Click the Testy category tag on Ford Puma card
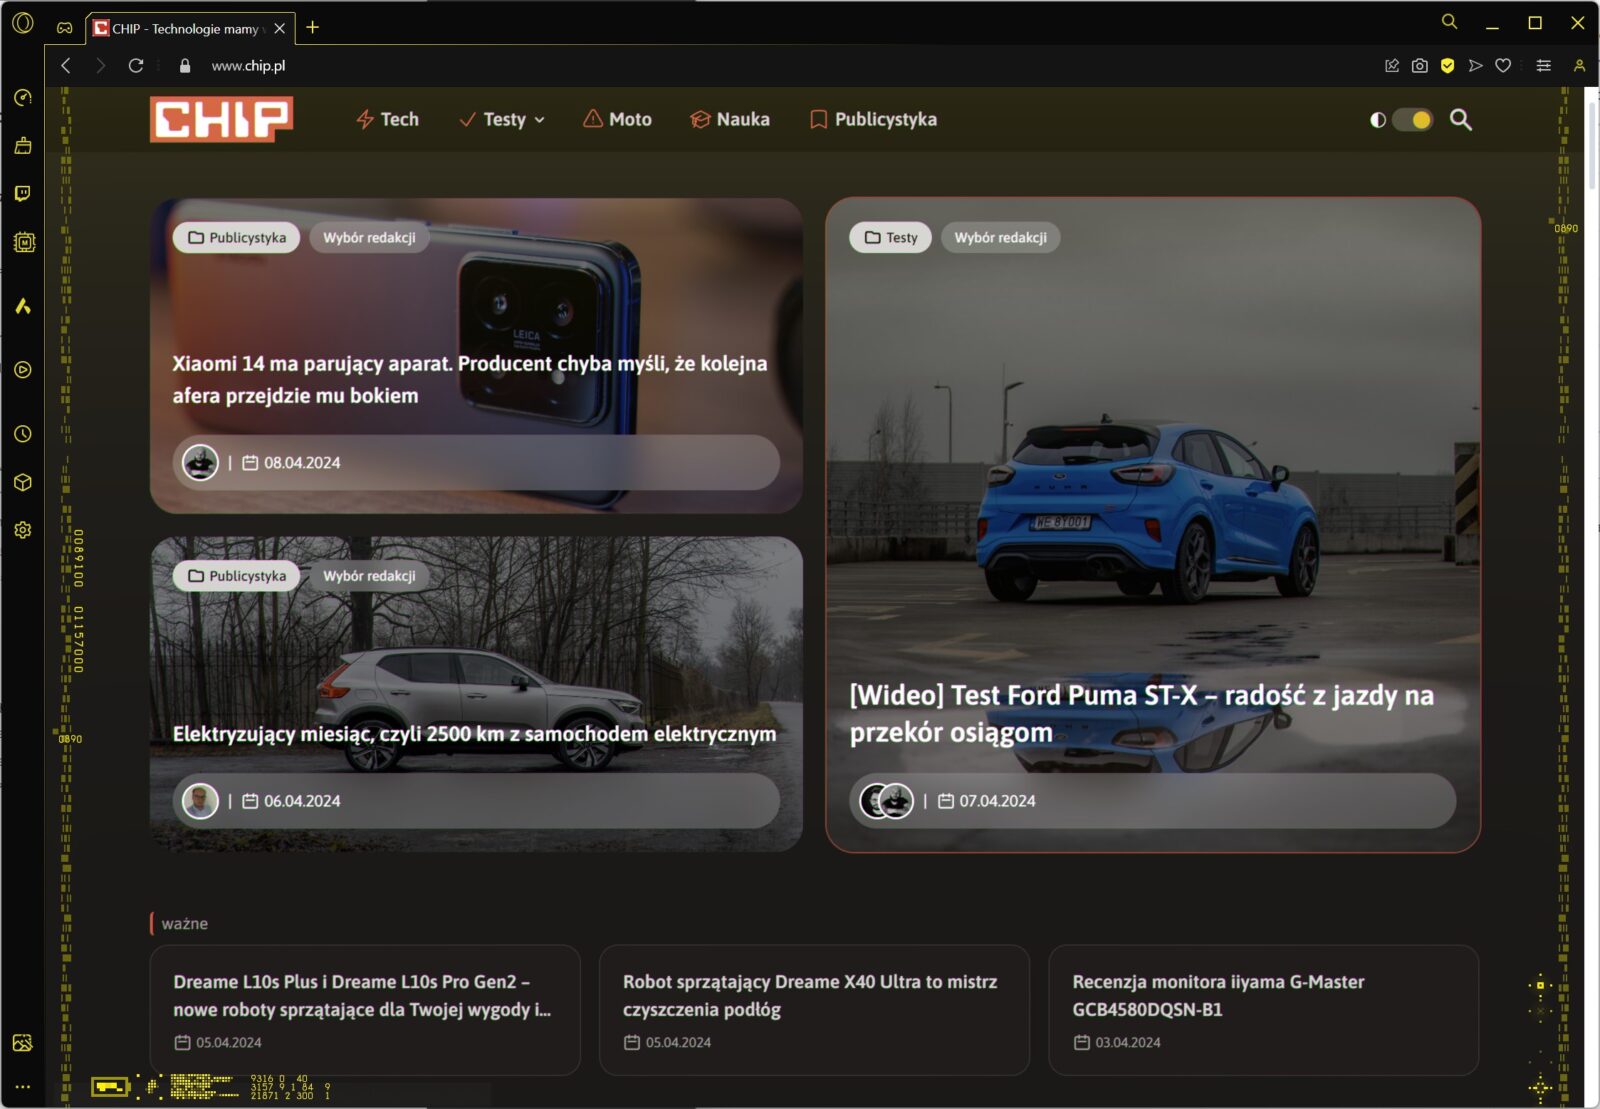 (890, 238)
